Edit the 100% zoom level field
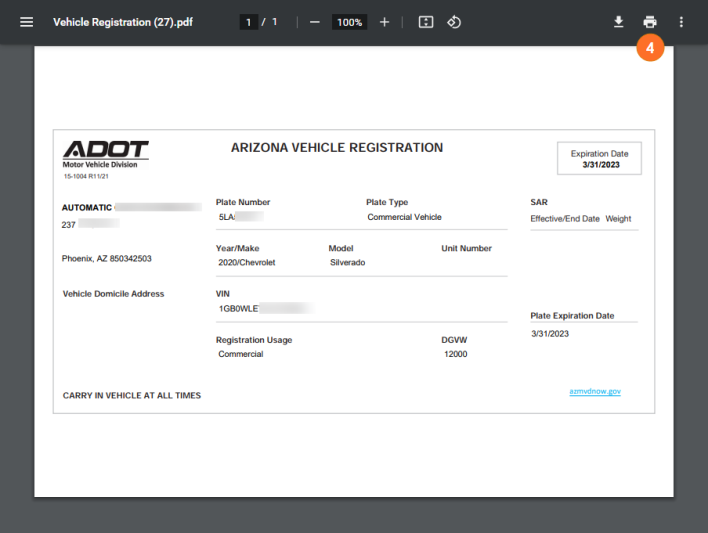The image size is (708, 533). (x=349, y=22)
